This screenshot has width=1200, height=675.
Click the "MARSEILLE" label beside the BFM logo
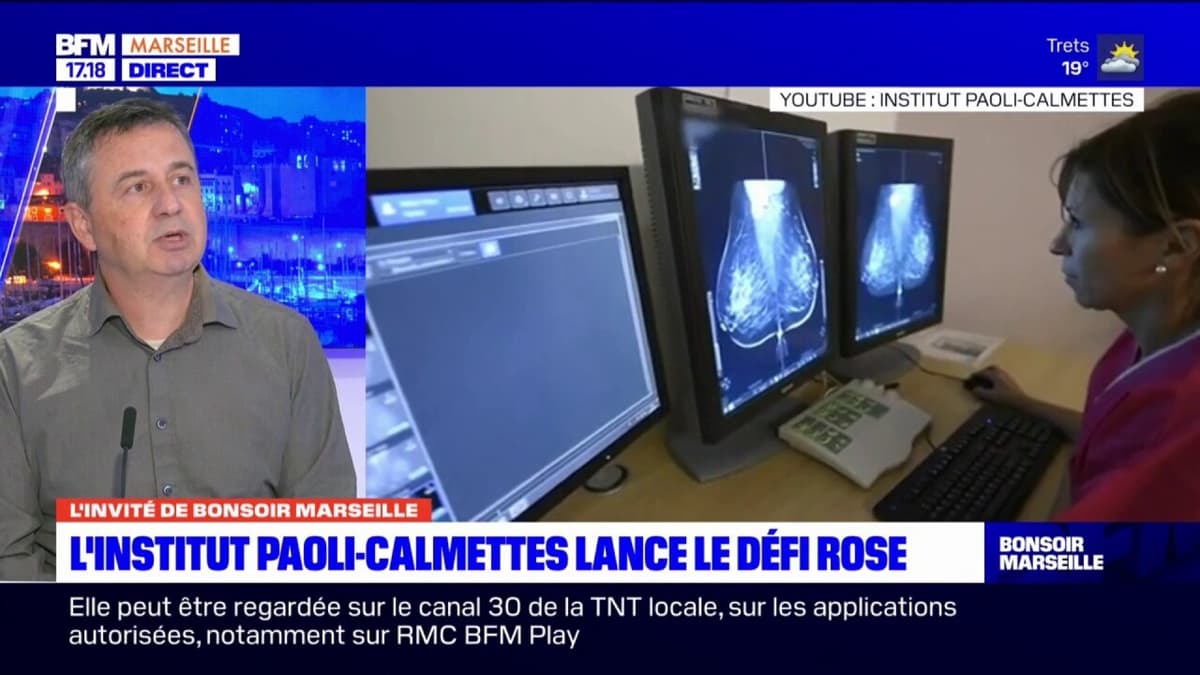180,45
